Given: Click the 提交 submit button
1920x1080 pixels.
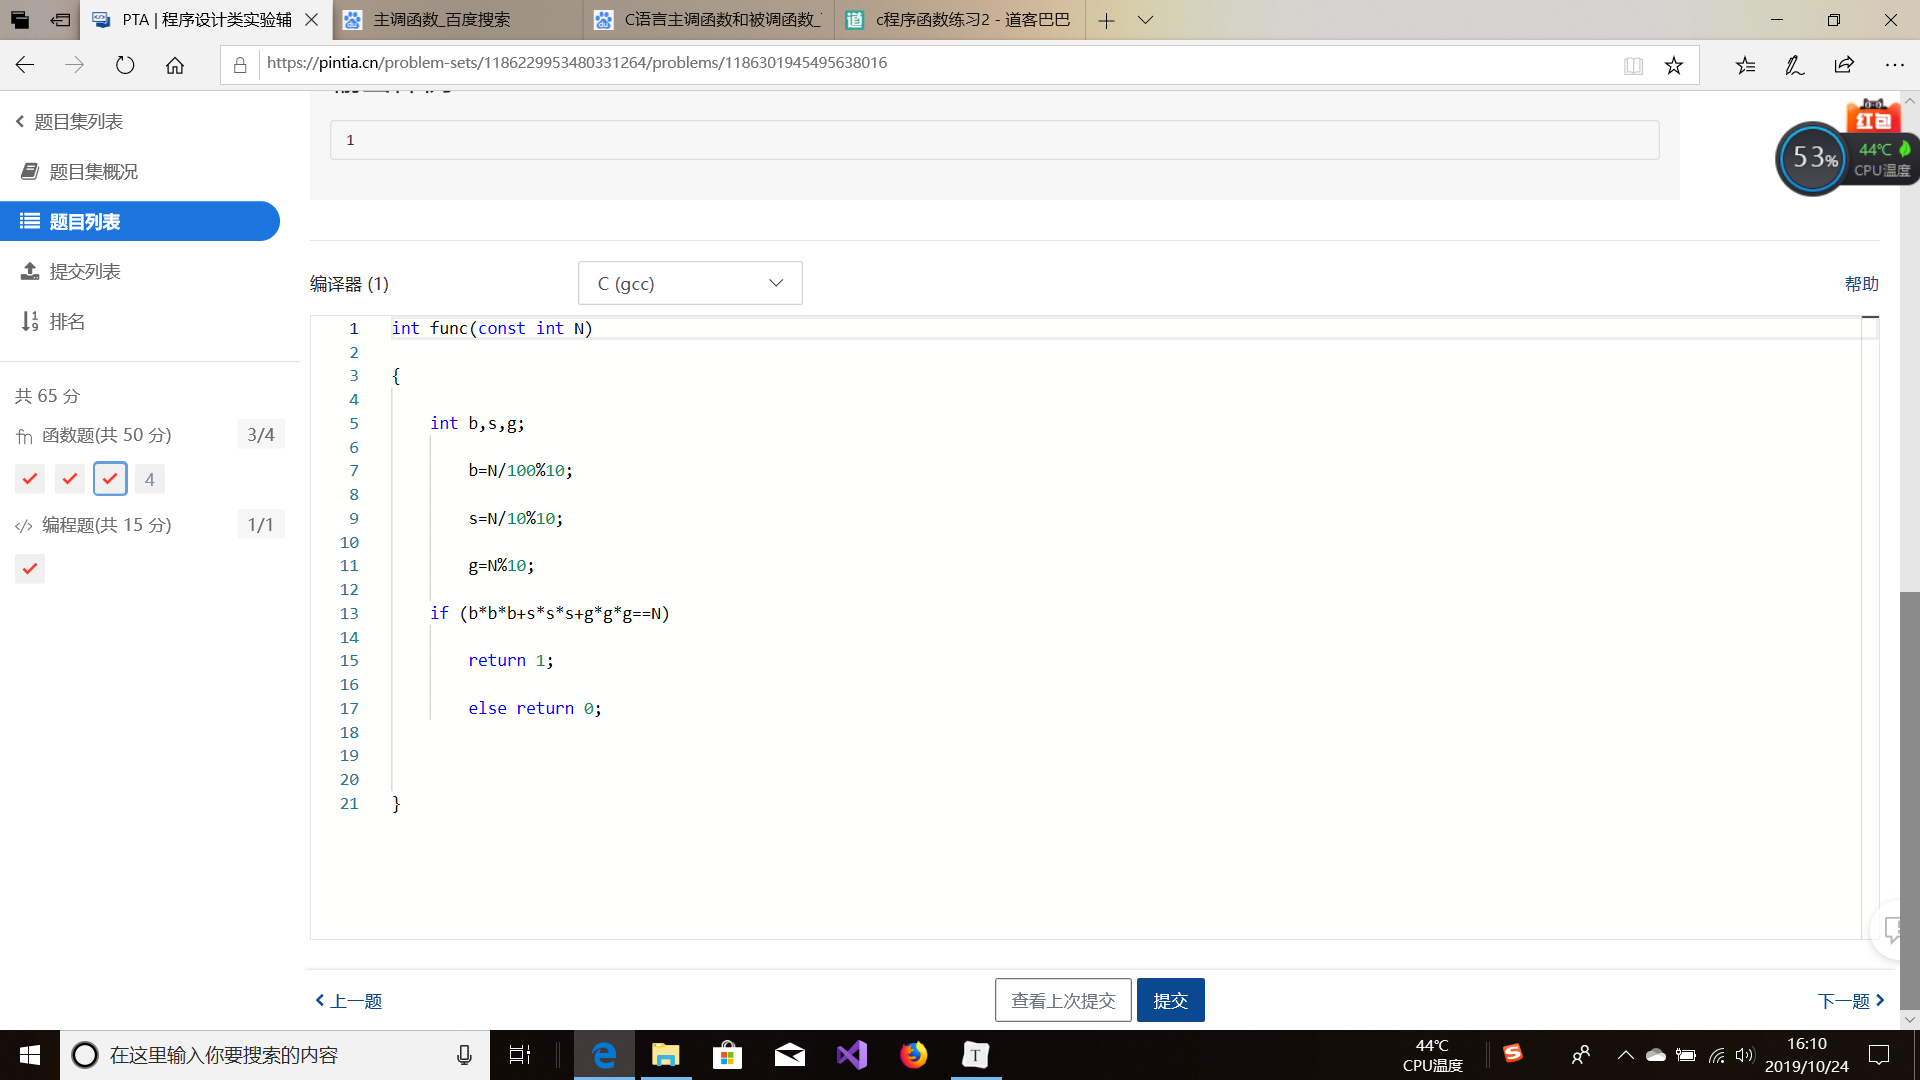Looking at the screenshot, I should (x=1170, y=1000).
